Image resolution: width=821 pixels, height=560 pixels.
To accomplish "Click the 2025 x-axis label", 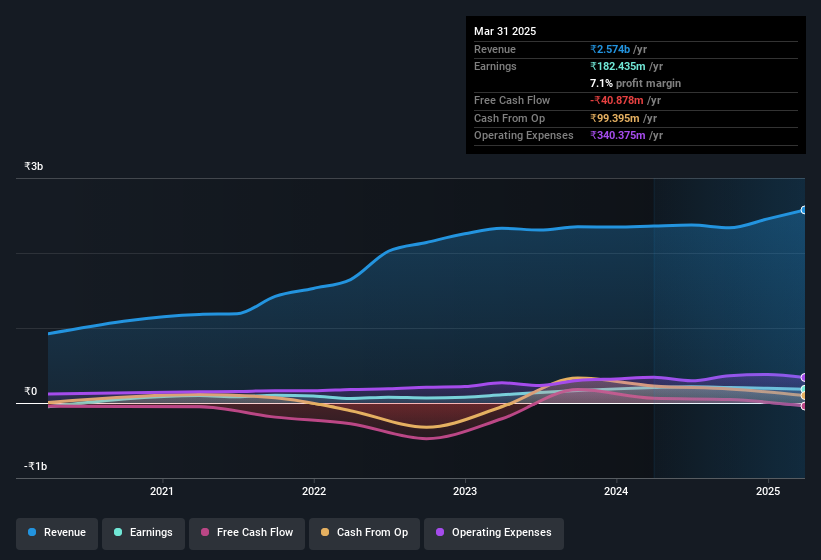I will click(768, 491).
